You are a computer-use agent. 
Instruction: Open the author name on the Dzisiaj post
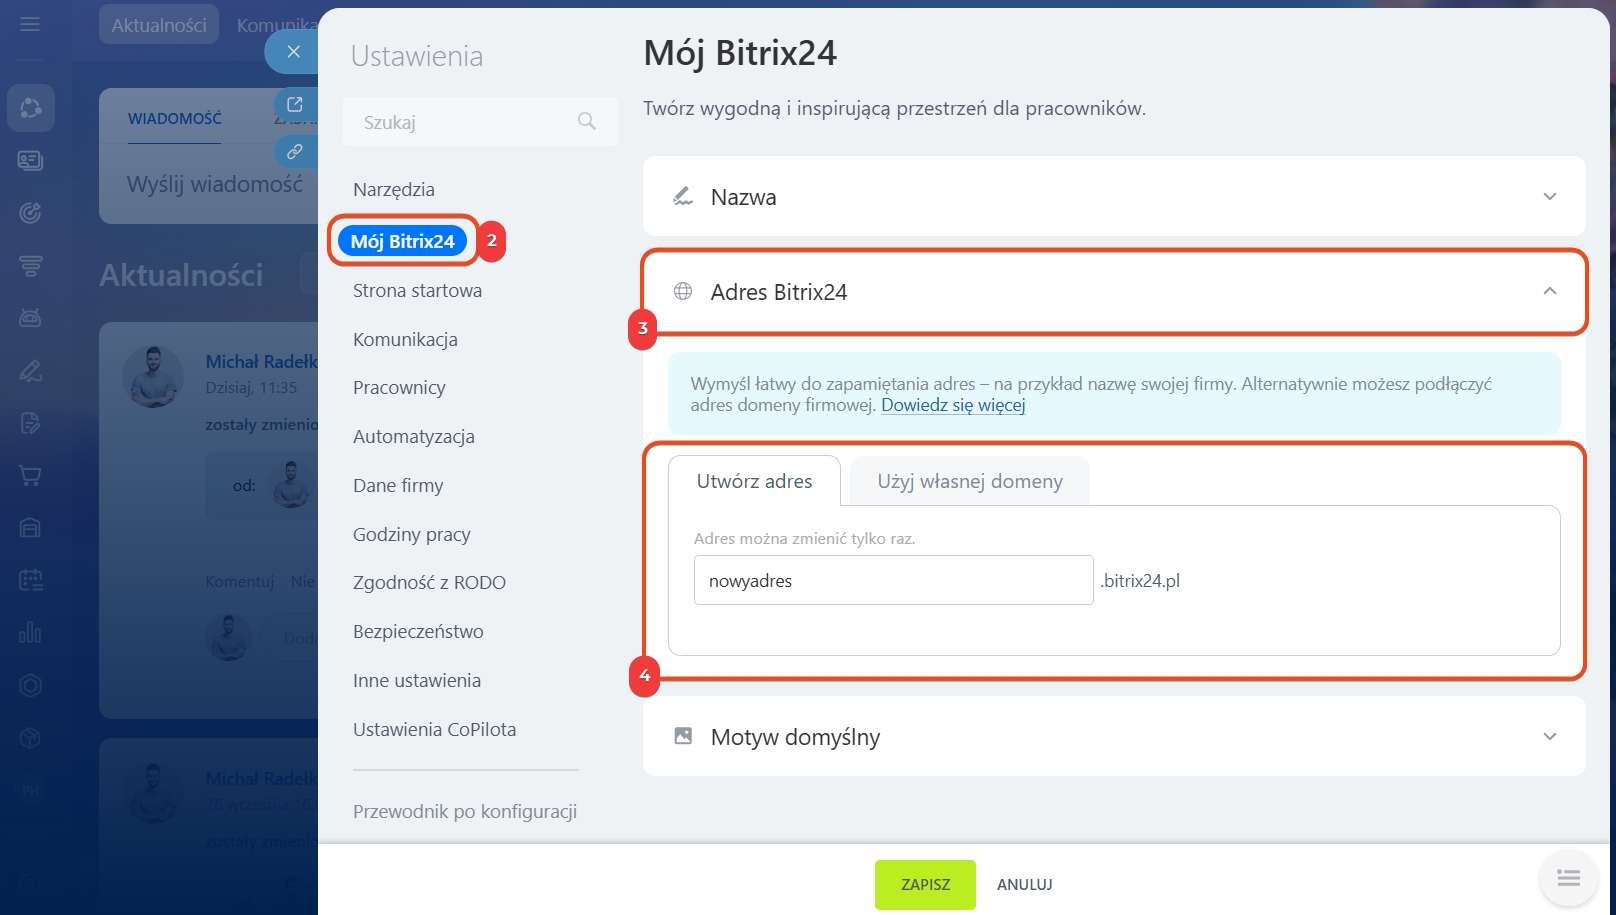[262, 361]
